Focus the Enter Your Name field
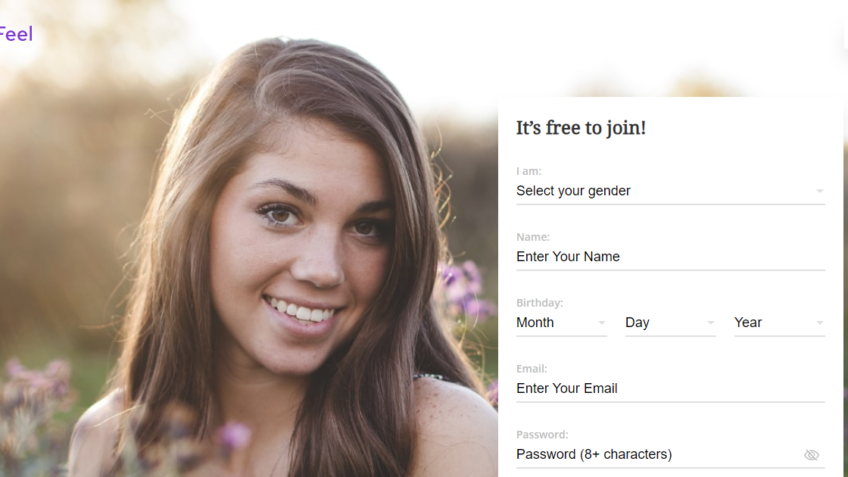Screen dimensions: 848x477 (x=671, y=257)
